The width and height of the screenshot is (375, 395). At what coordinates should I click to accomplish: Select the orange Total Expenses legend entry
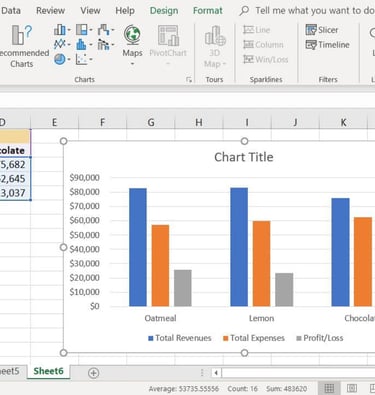[254, 338]
